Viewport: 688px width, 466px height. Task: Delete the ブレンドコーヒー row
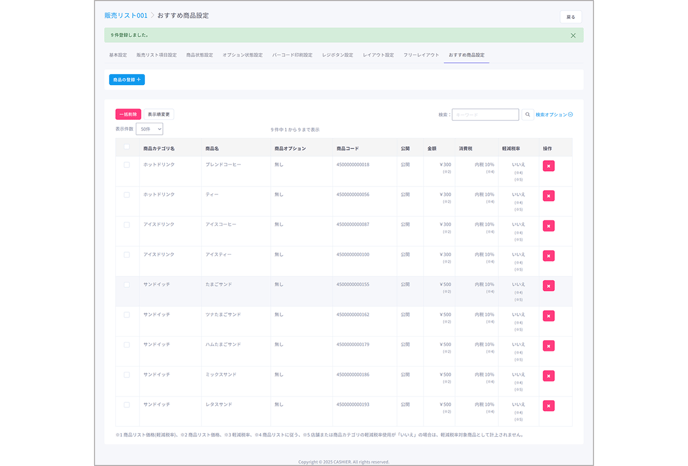tap(548, 166)
